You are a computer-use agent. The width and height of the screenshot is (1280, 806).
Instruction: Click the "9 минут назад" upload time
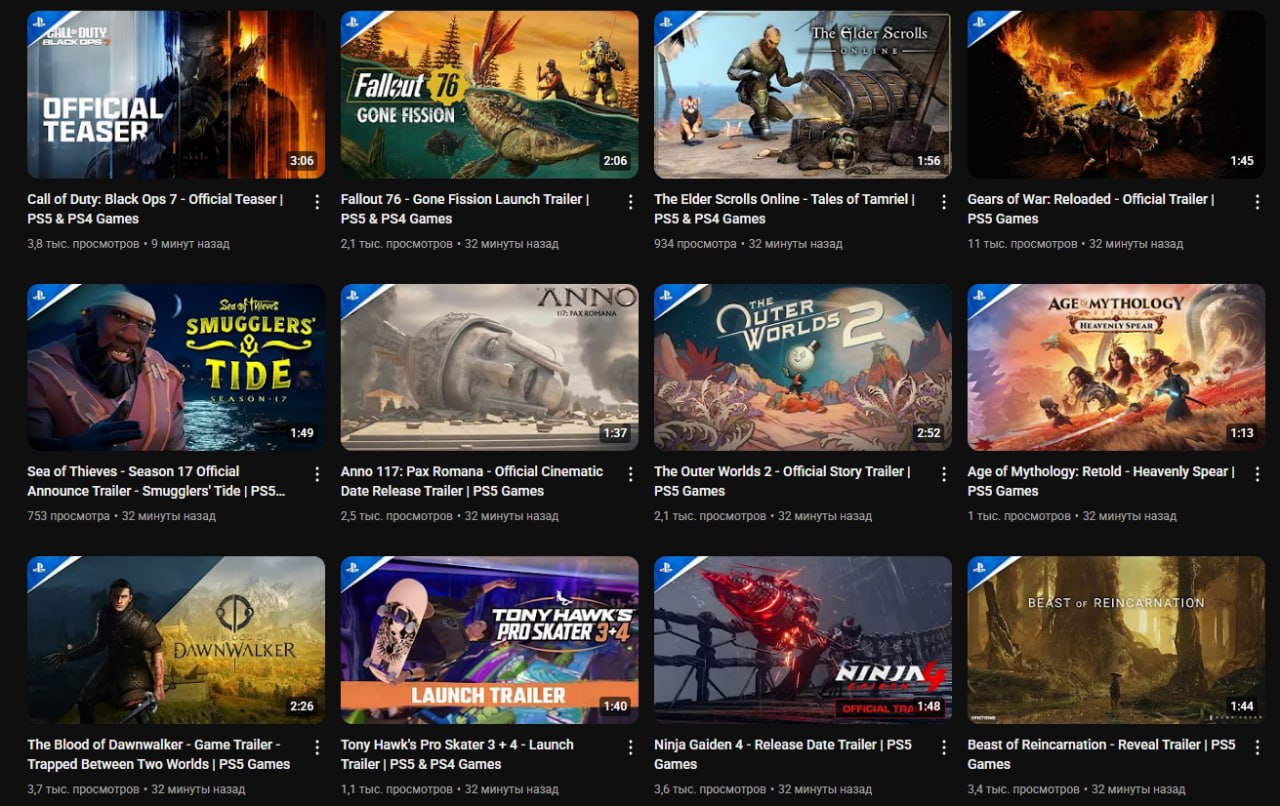pyautogui.click(x=190, y=244)
